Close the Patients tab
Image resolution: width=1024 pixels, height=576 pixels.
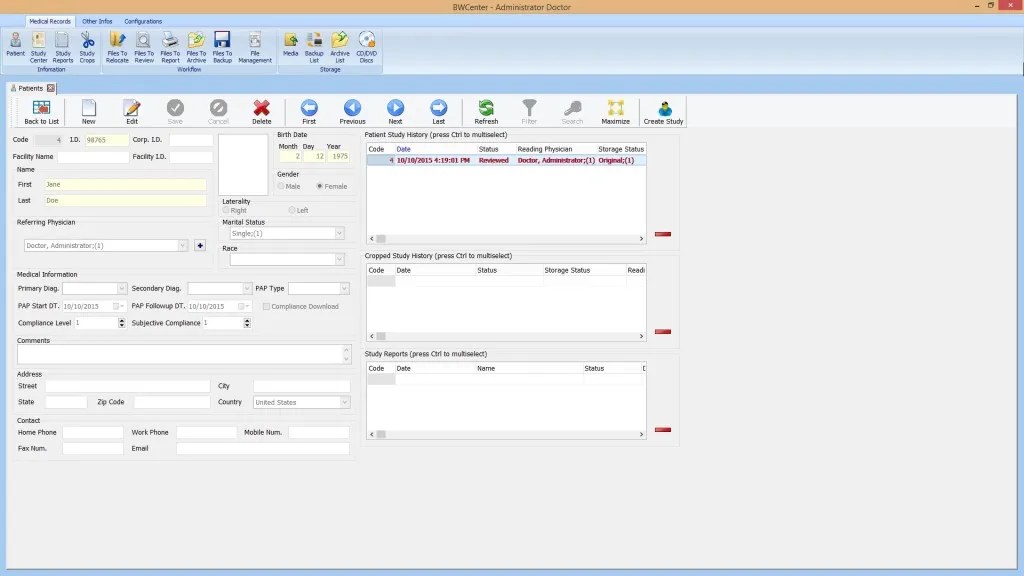tap(51, 88)
